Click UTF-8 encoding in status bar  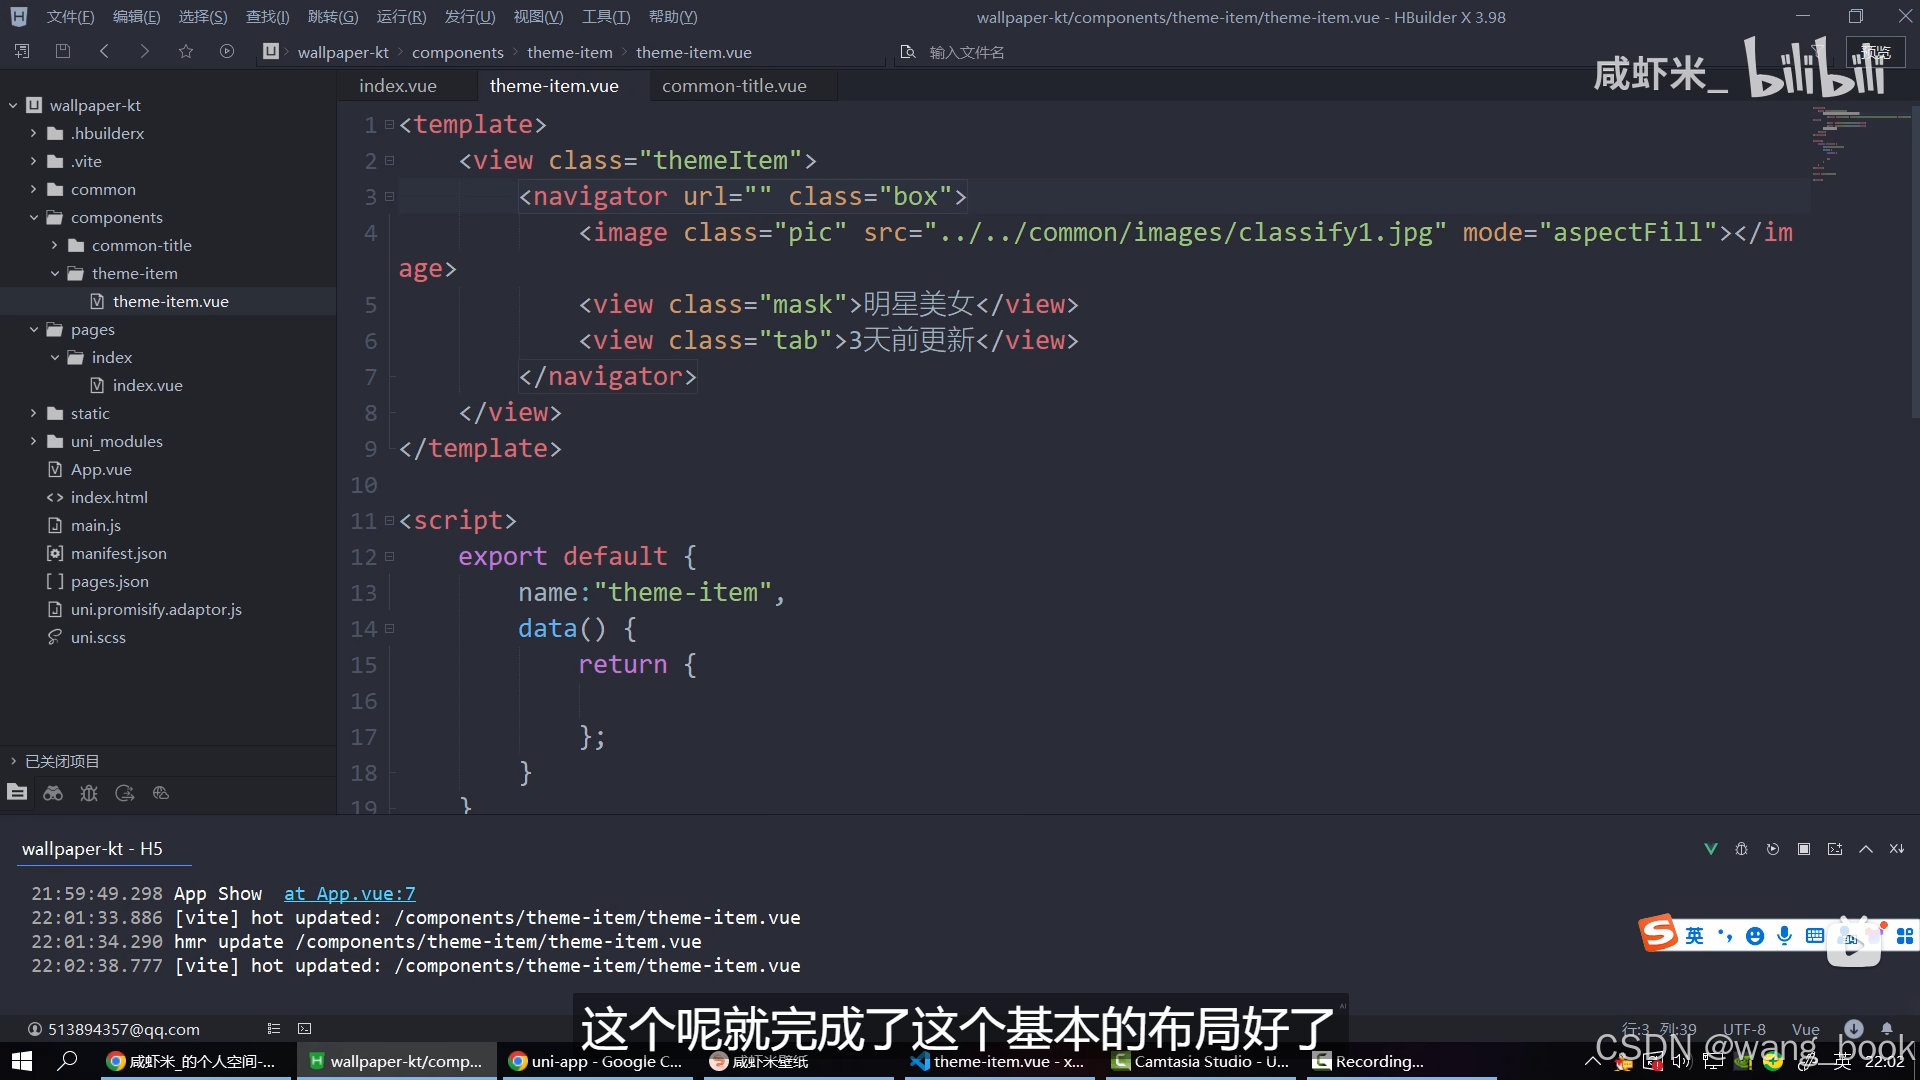[1744, 1029]
